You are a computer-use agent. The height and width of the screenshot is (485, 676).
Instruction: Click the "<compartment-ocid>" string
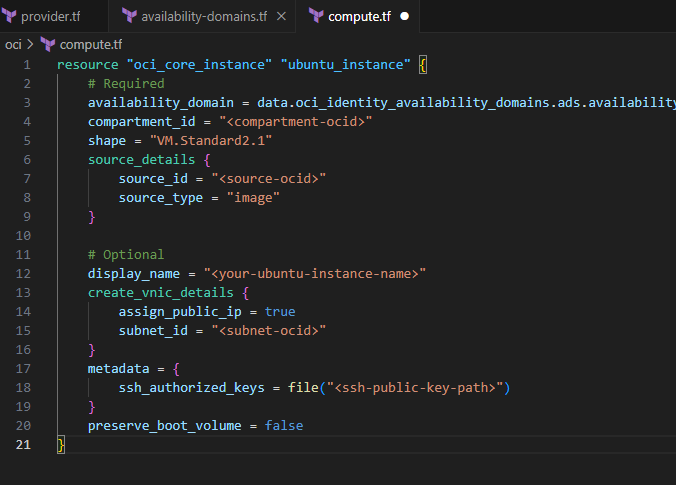tap(295, 122)
